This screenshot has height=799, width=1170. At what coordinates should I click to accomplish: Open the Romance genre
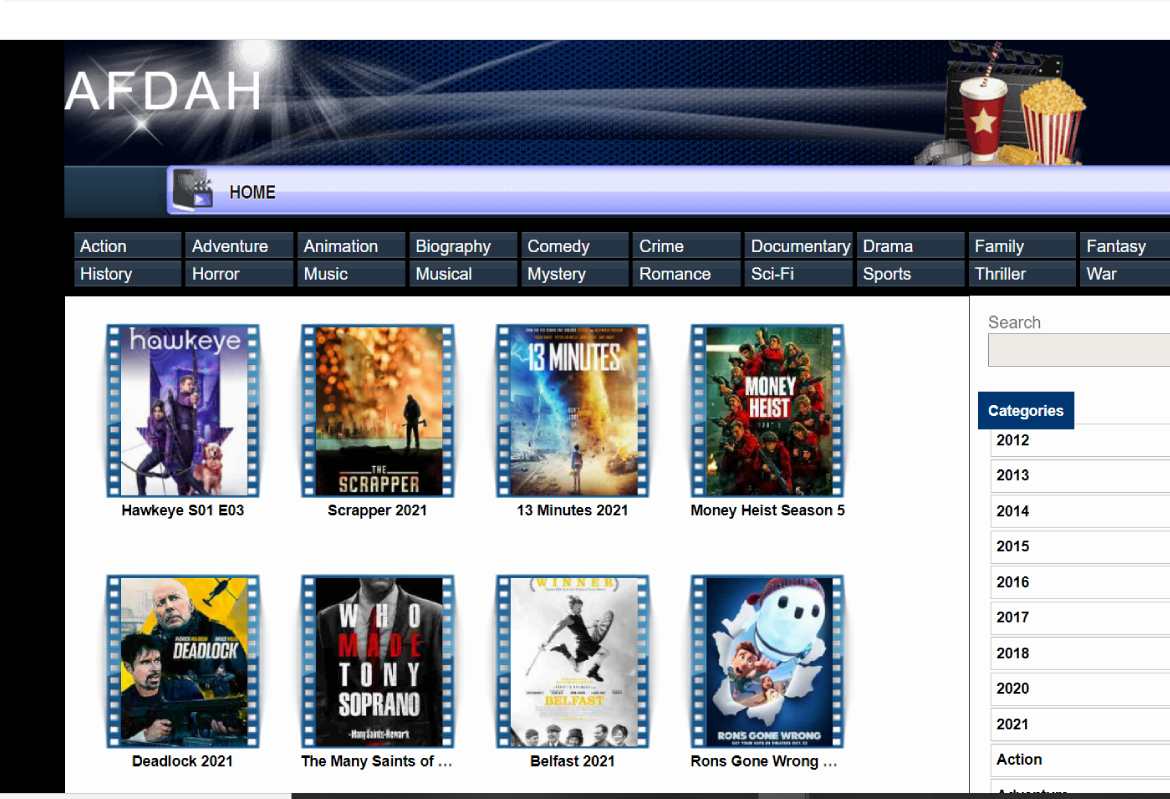(686, 273)
